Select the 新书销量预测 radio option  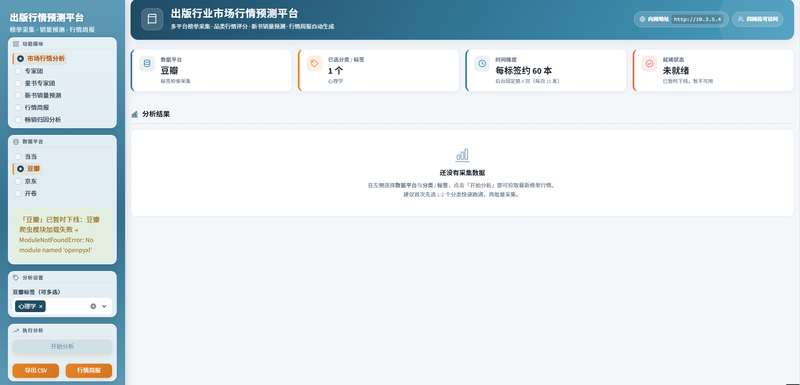click(38, 95)
